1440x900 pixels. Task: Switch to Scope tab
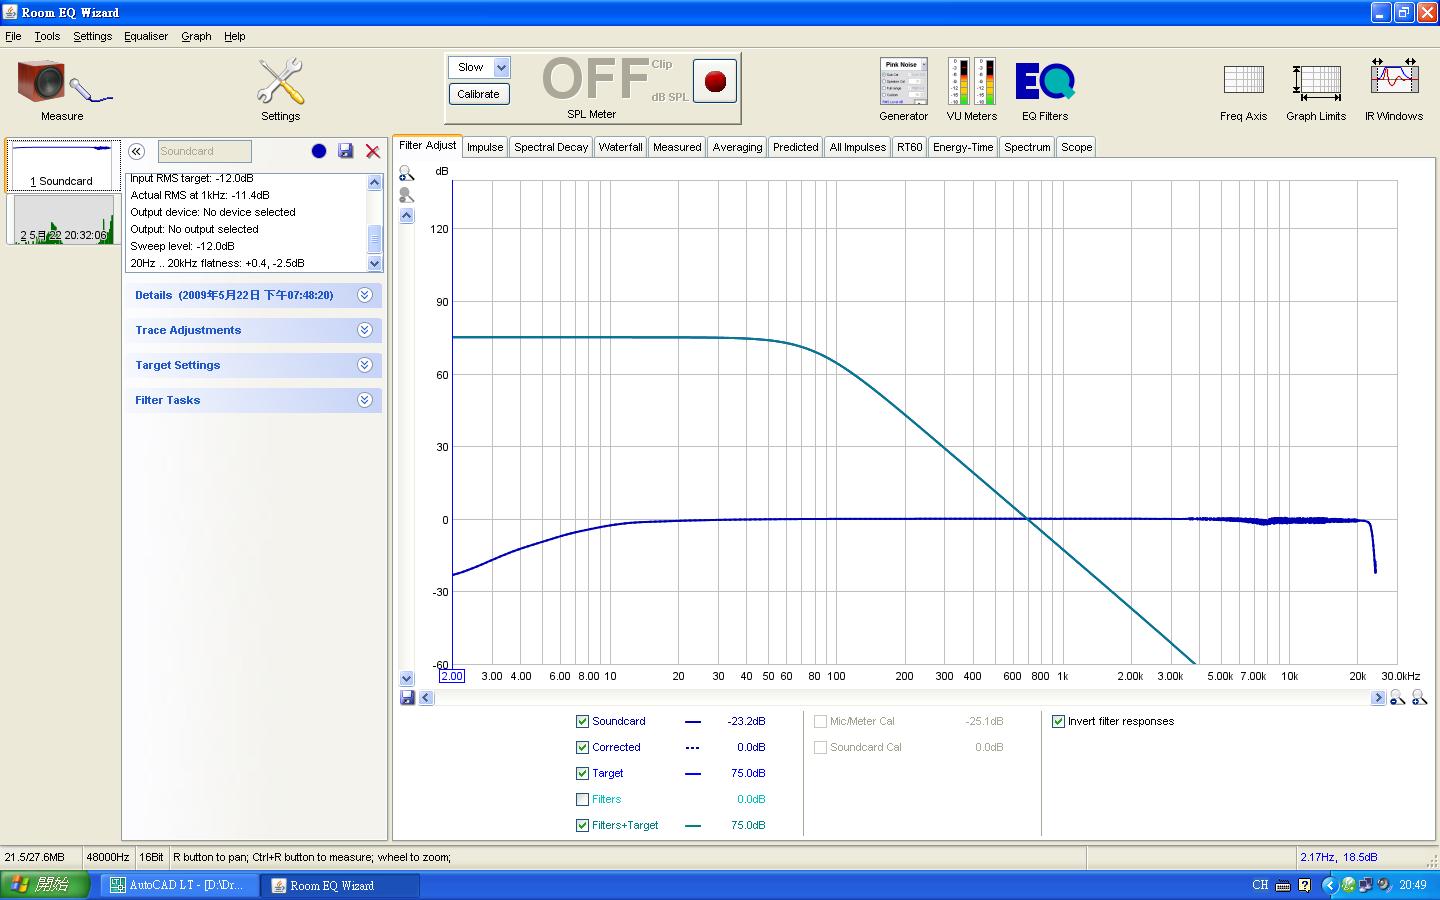1077,147
